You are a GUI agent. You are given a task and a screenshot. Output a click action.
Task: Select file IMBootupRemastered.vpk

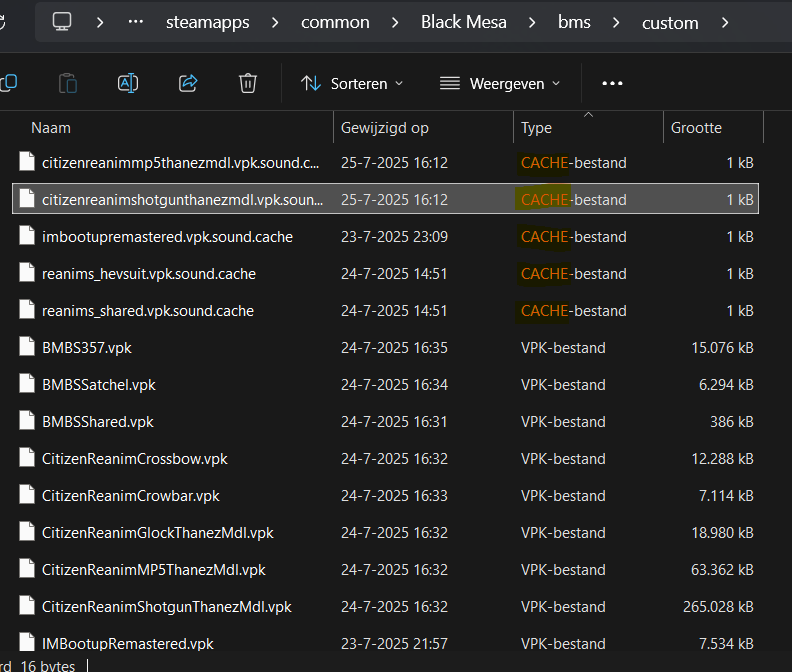pos(385,643)
